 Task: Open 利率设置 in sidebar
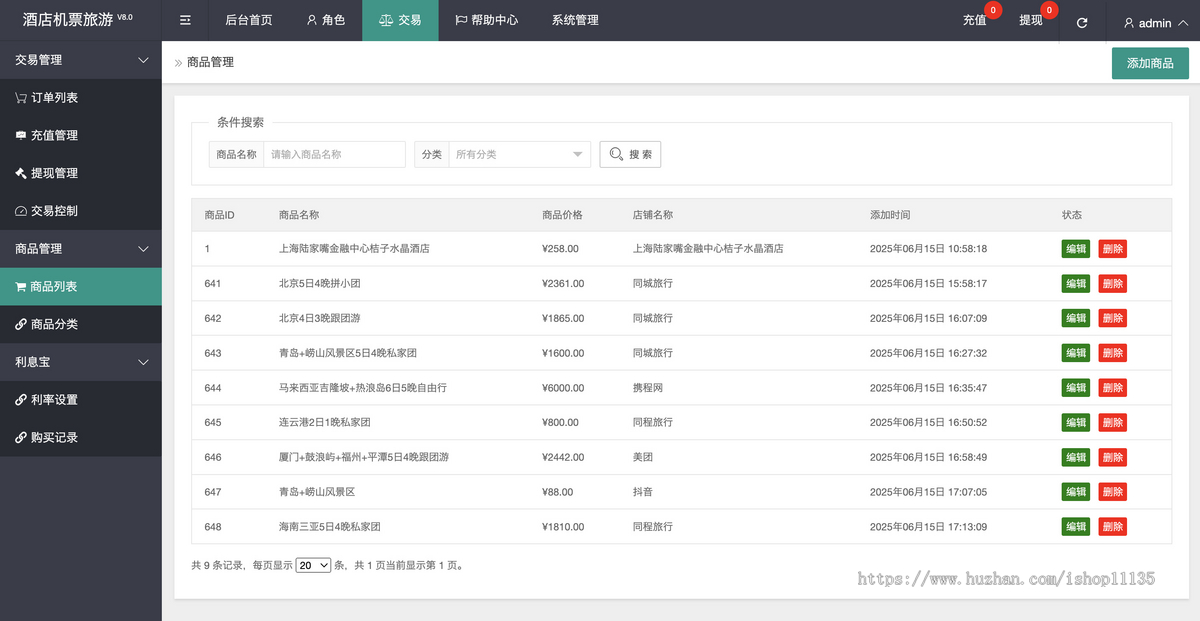pyautogui.click(x=81, y=400)
